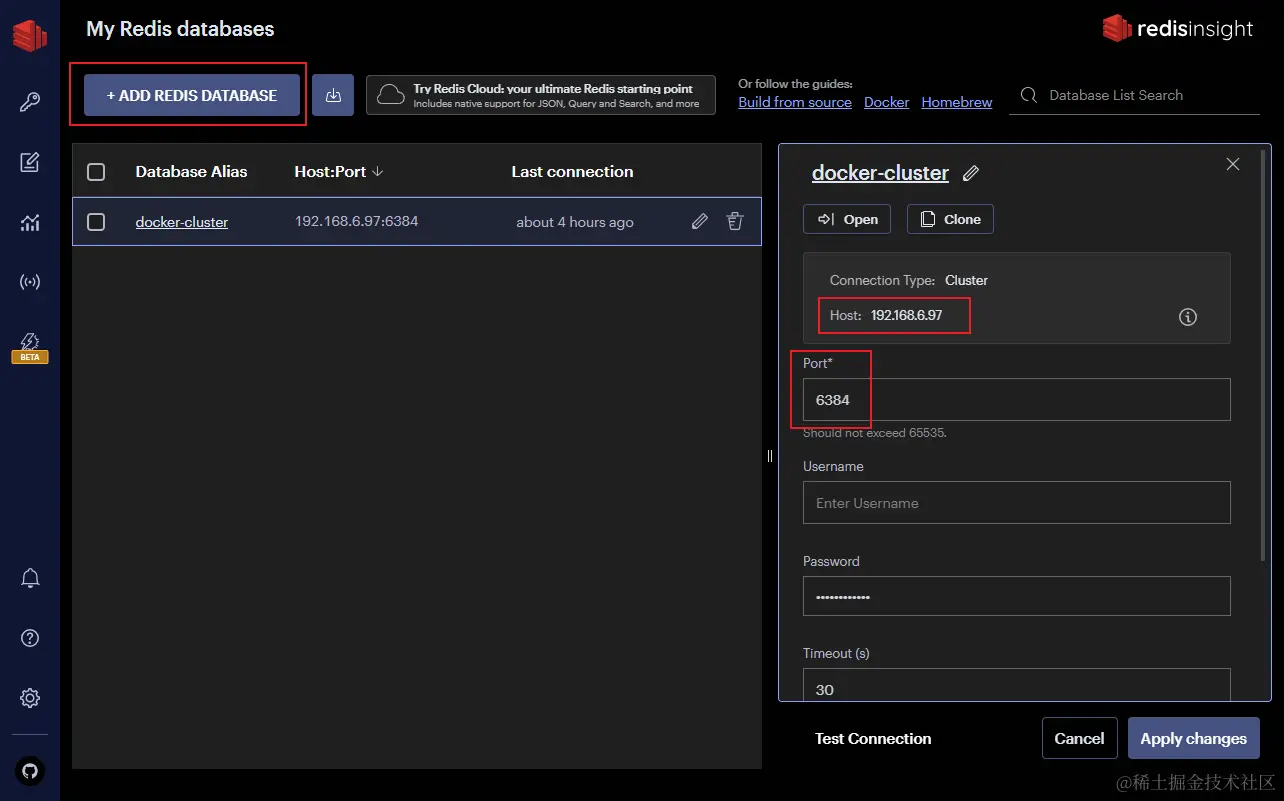
Task: Open the GitHub repository icon
Action: (x=30, y=771)
